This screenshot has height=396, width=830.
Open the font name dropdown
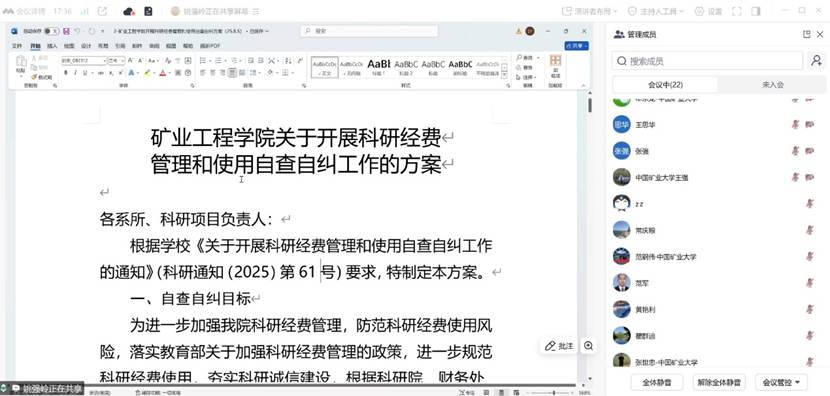[x=104, y=60]
